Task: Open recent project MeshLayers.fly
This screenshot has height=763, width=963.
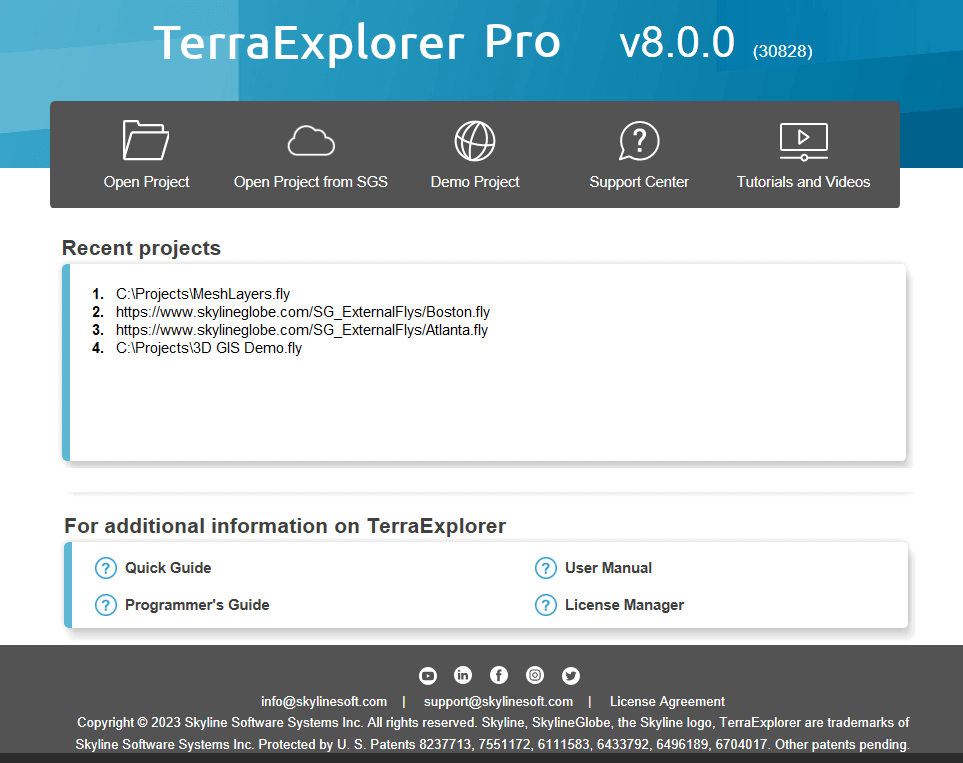Action: (203, 294)
